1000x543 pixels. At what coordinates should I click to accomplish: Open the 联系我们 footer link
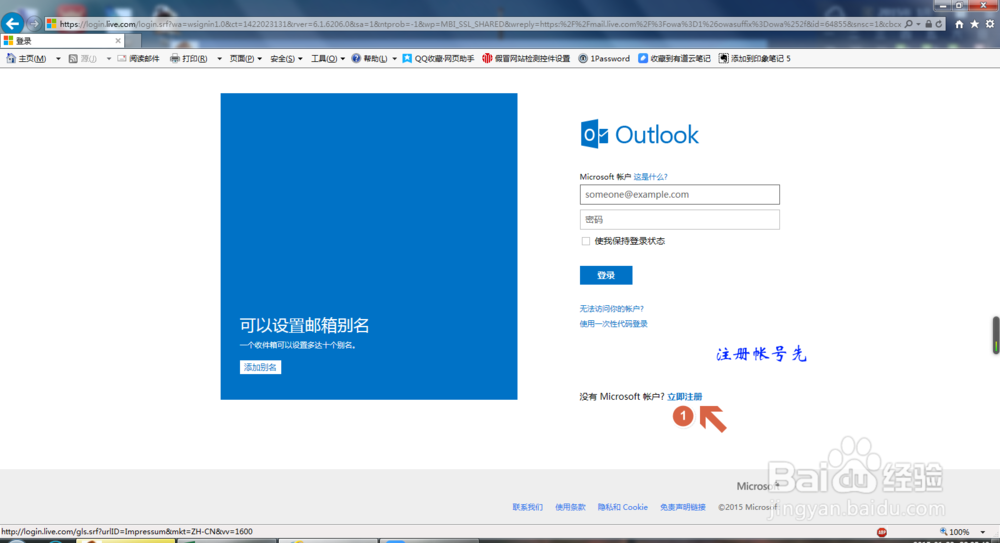[527, 507]
